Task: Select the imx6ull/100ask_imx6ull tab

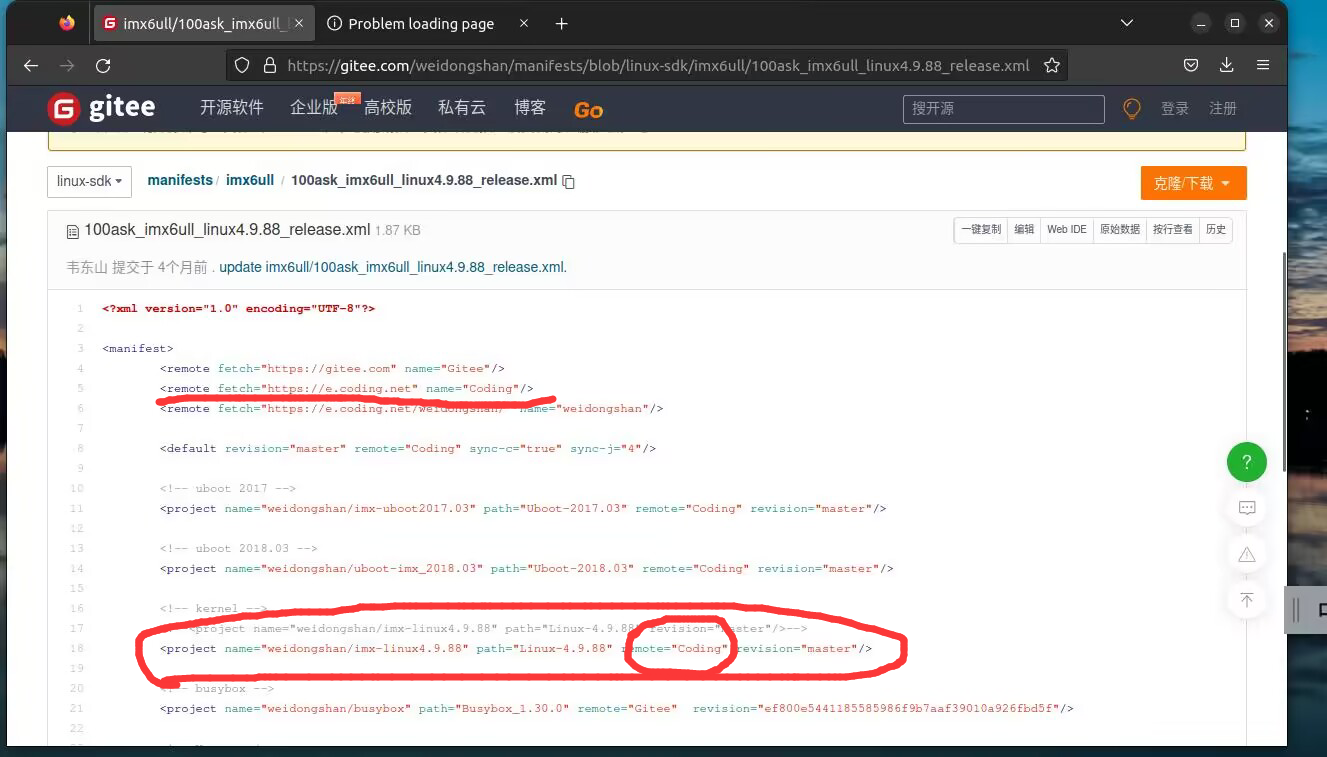Action: pos(206,23)
